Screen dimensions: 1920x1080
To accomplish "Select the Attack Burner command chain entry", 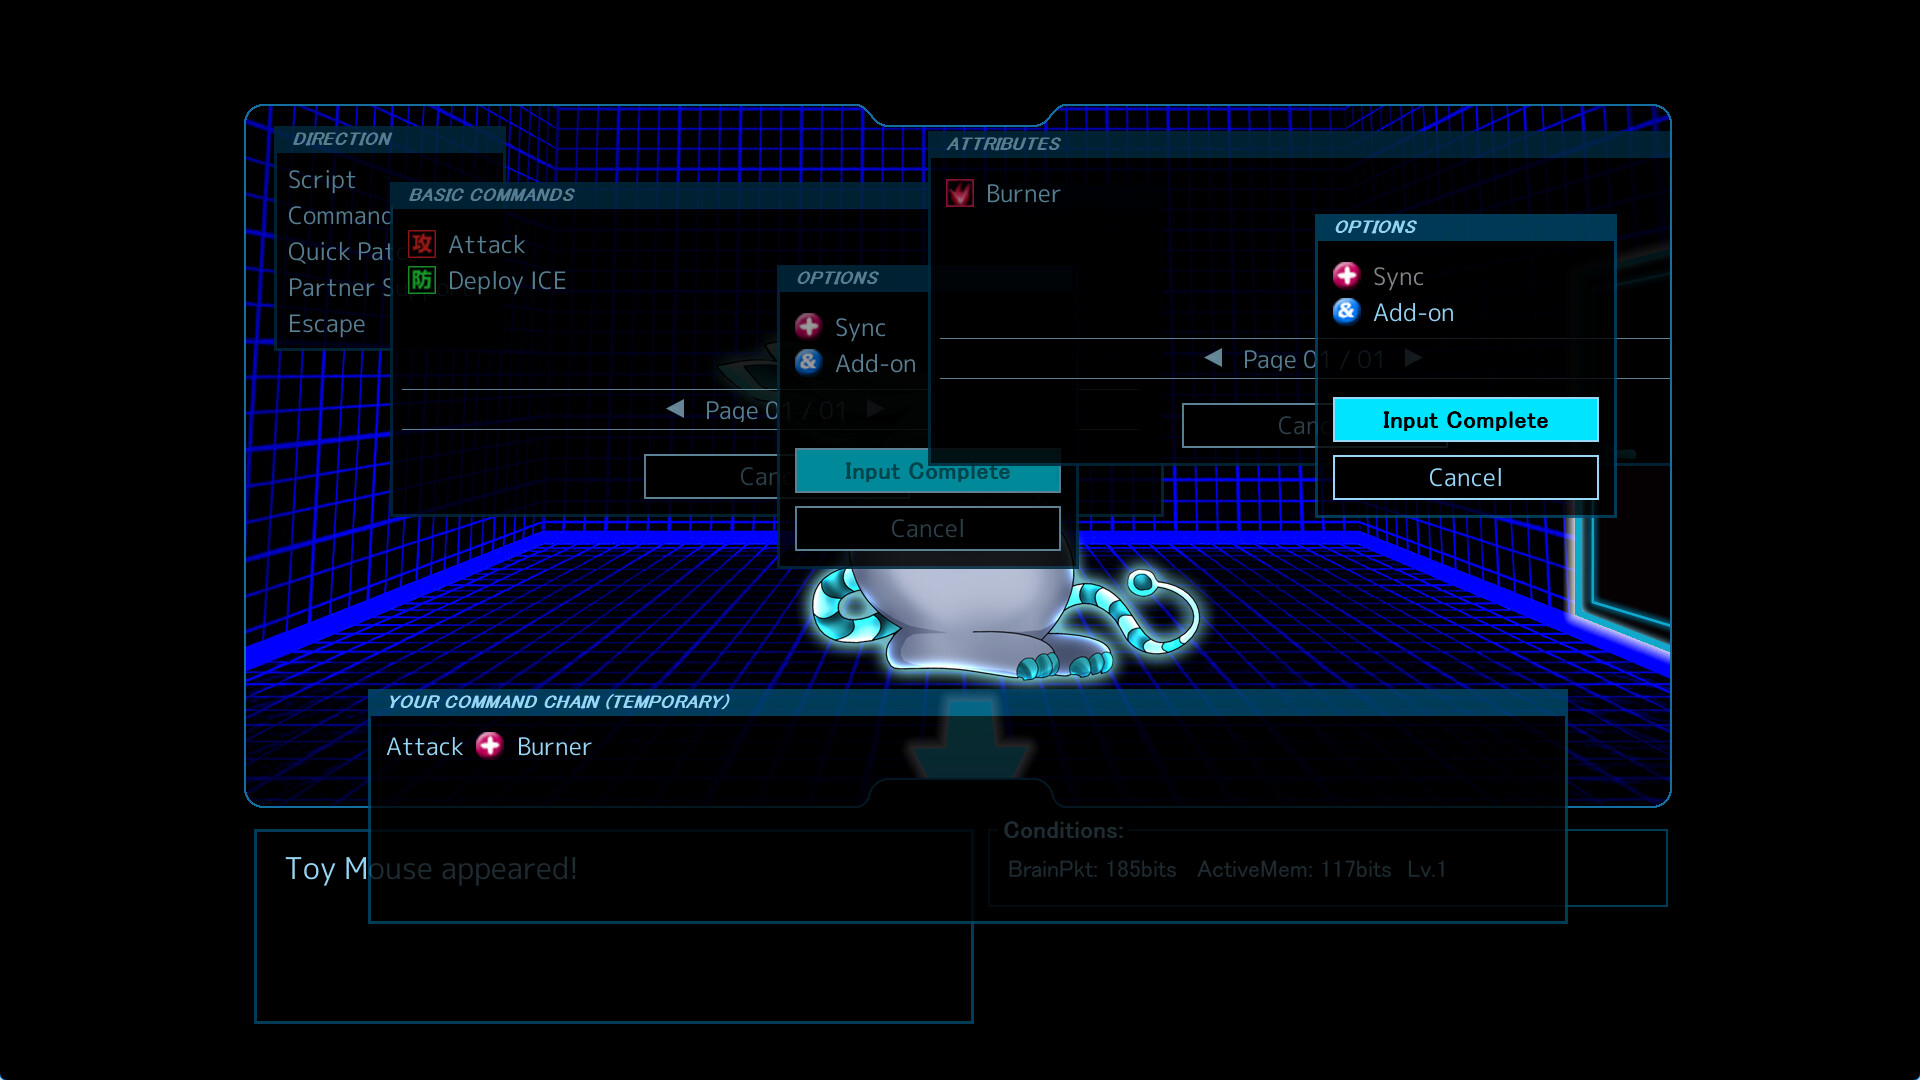I will point(489,746).
